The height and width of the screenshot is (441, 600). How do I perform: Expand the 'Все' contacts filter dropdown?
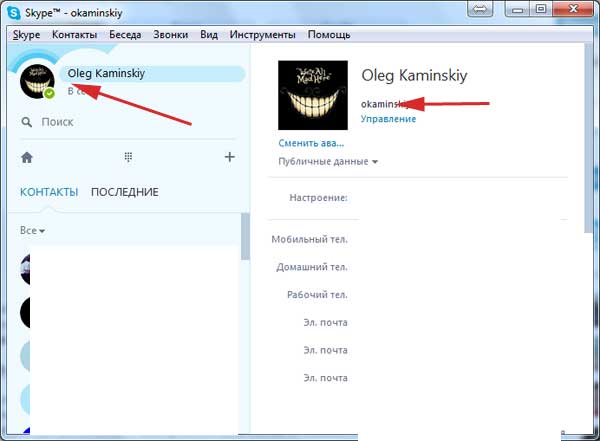coord(32,231)
